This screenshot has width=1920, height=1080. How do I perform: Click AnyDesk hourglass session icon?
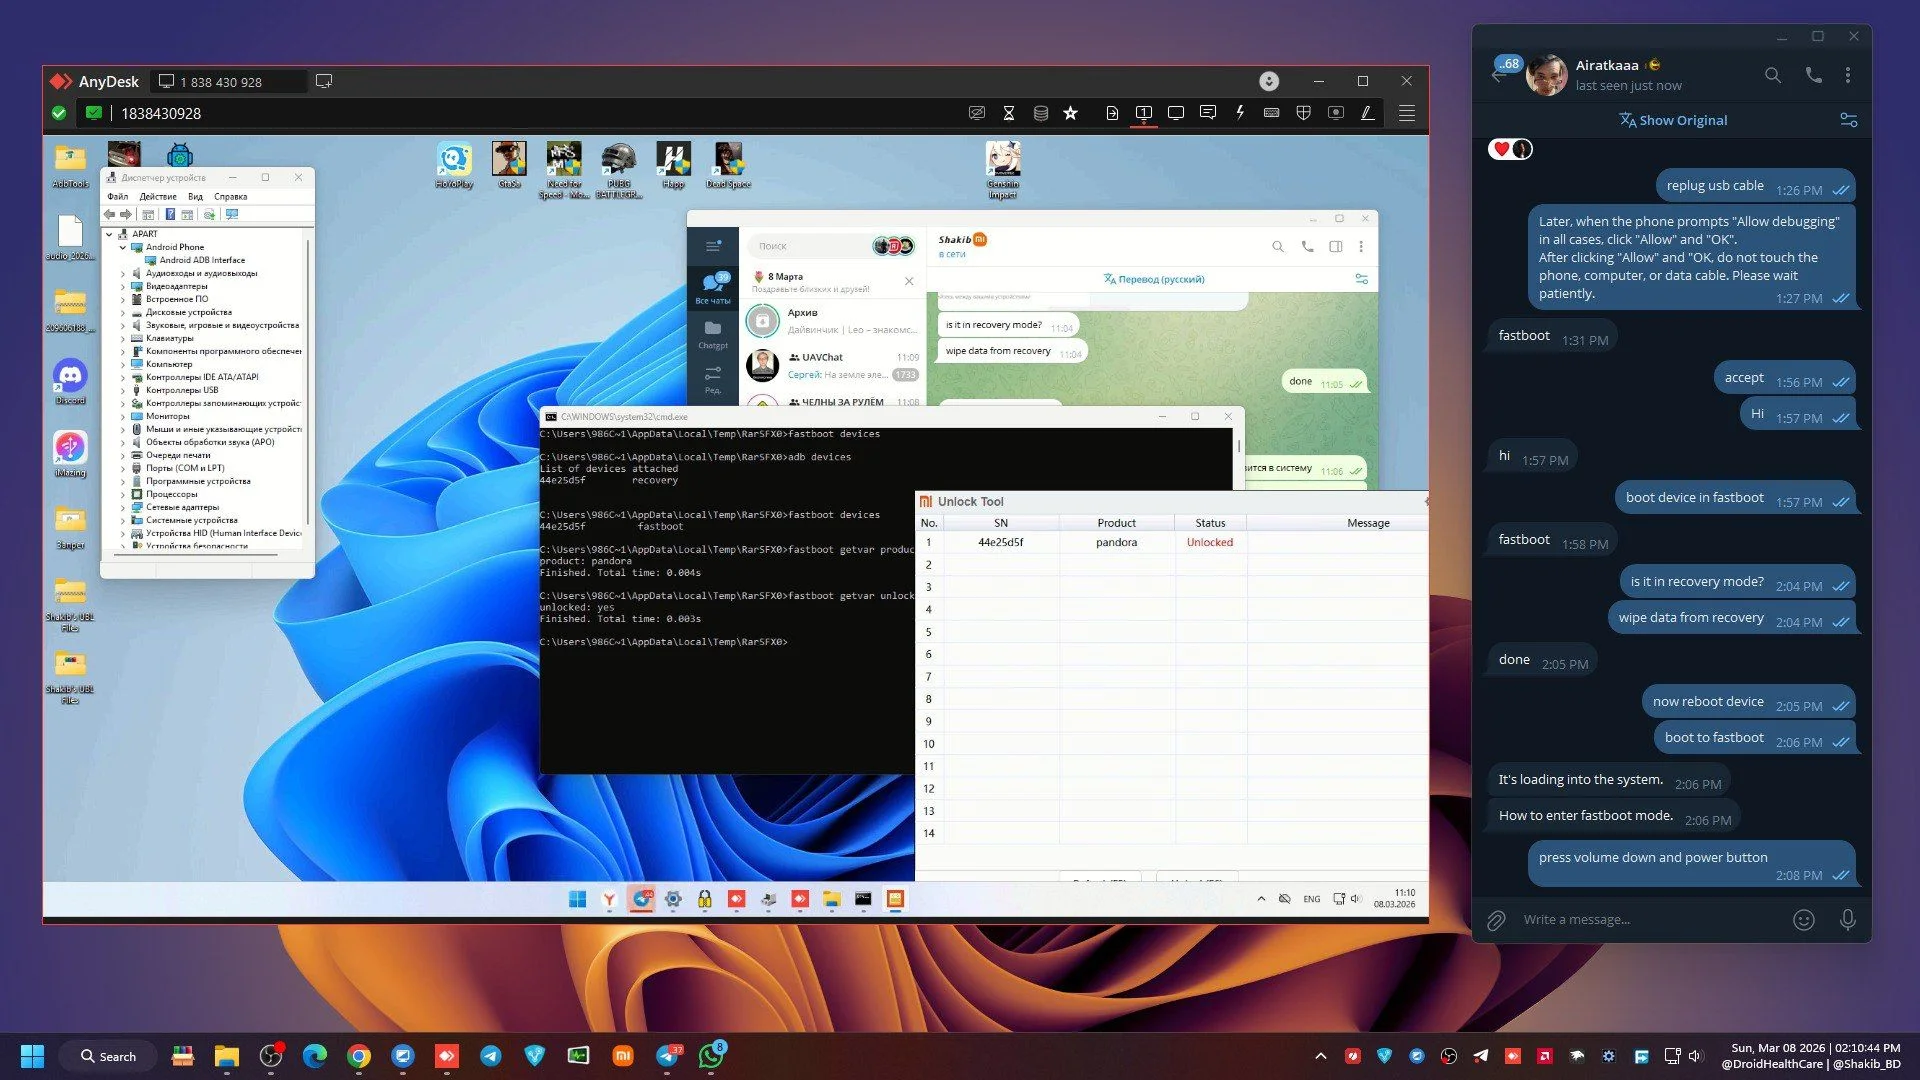(1009, 113)
